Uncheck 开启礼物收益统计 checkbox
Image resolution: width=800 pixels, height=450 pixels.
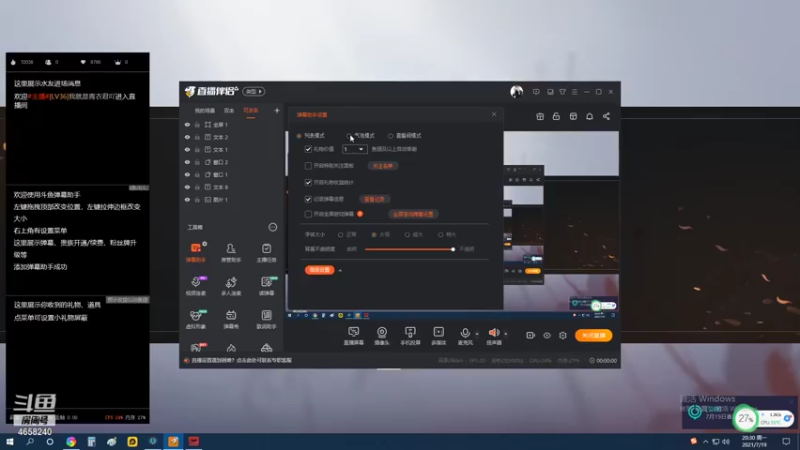point(308,182)
